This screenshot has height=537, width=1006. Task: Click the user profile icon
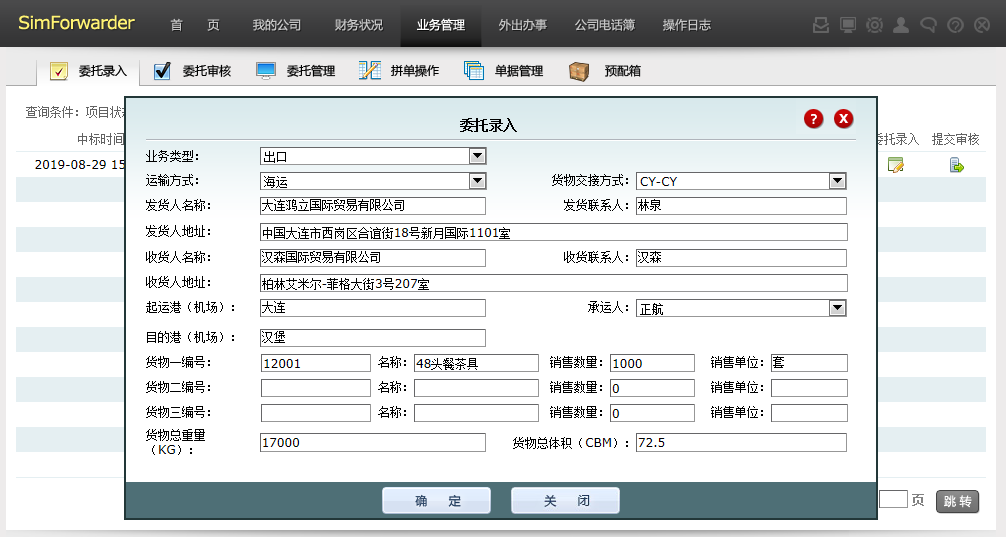point(901,25)
